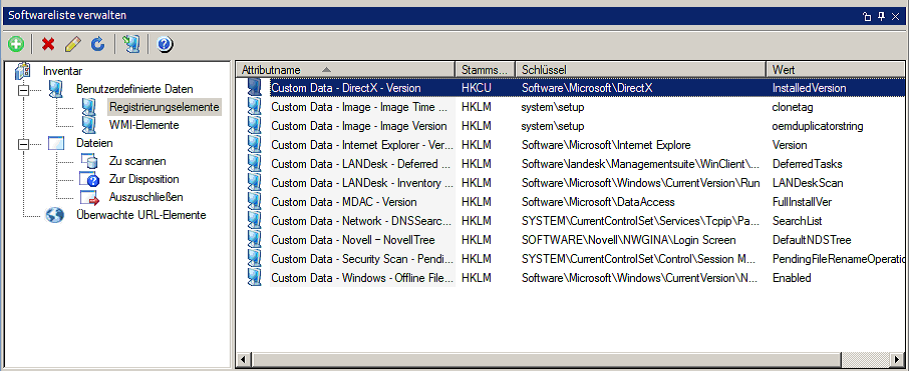This screenshot has width=909, height=371.
Task: Select Zu scannen tree item
Action: pos(137,161)
